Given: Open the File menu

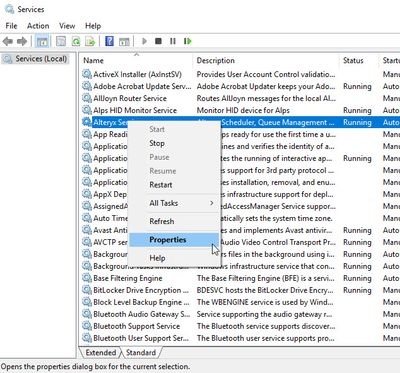Looking at the screenshot, I should 11,26.
